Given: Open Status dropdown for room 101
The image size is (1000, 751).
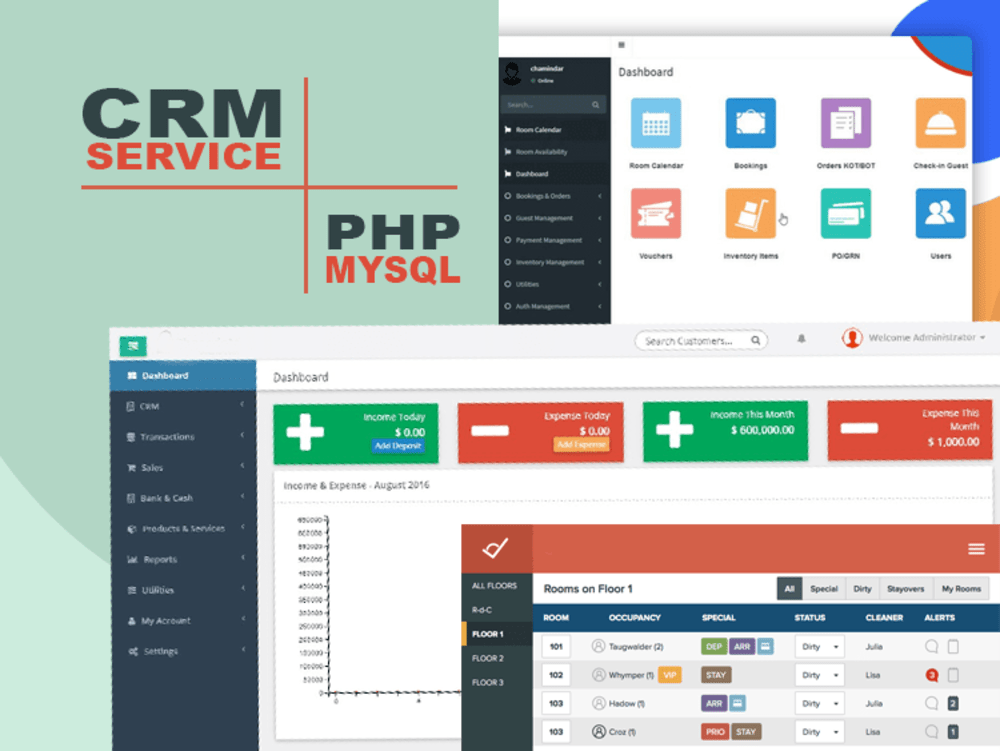Looking at the screenshot, I should tap(819, 646).
